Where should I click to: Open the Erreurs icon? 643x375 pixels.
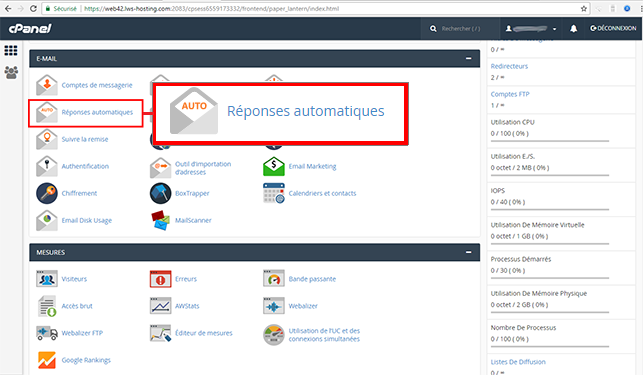[160, 279]
